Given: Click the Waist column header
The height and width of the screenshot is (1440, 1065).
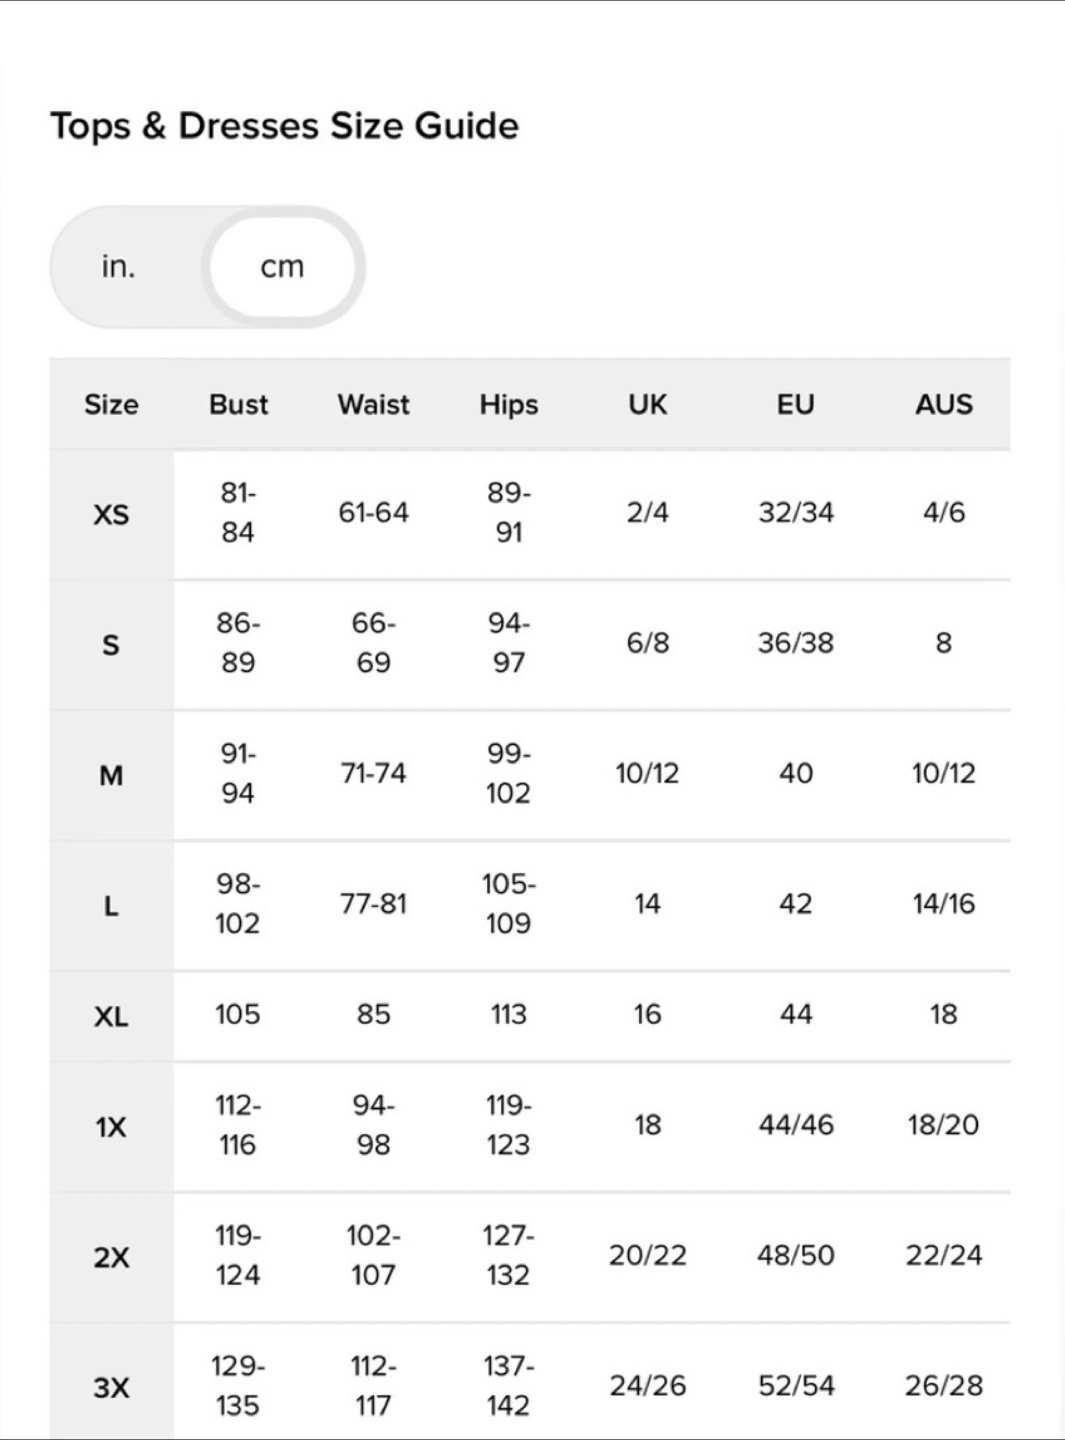Looking at the screenshot, I should pos(373,404).
